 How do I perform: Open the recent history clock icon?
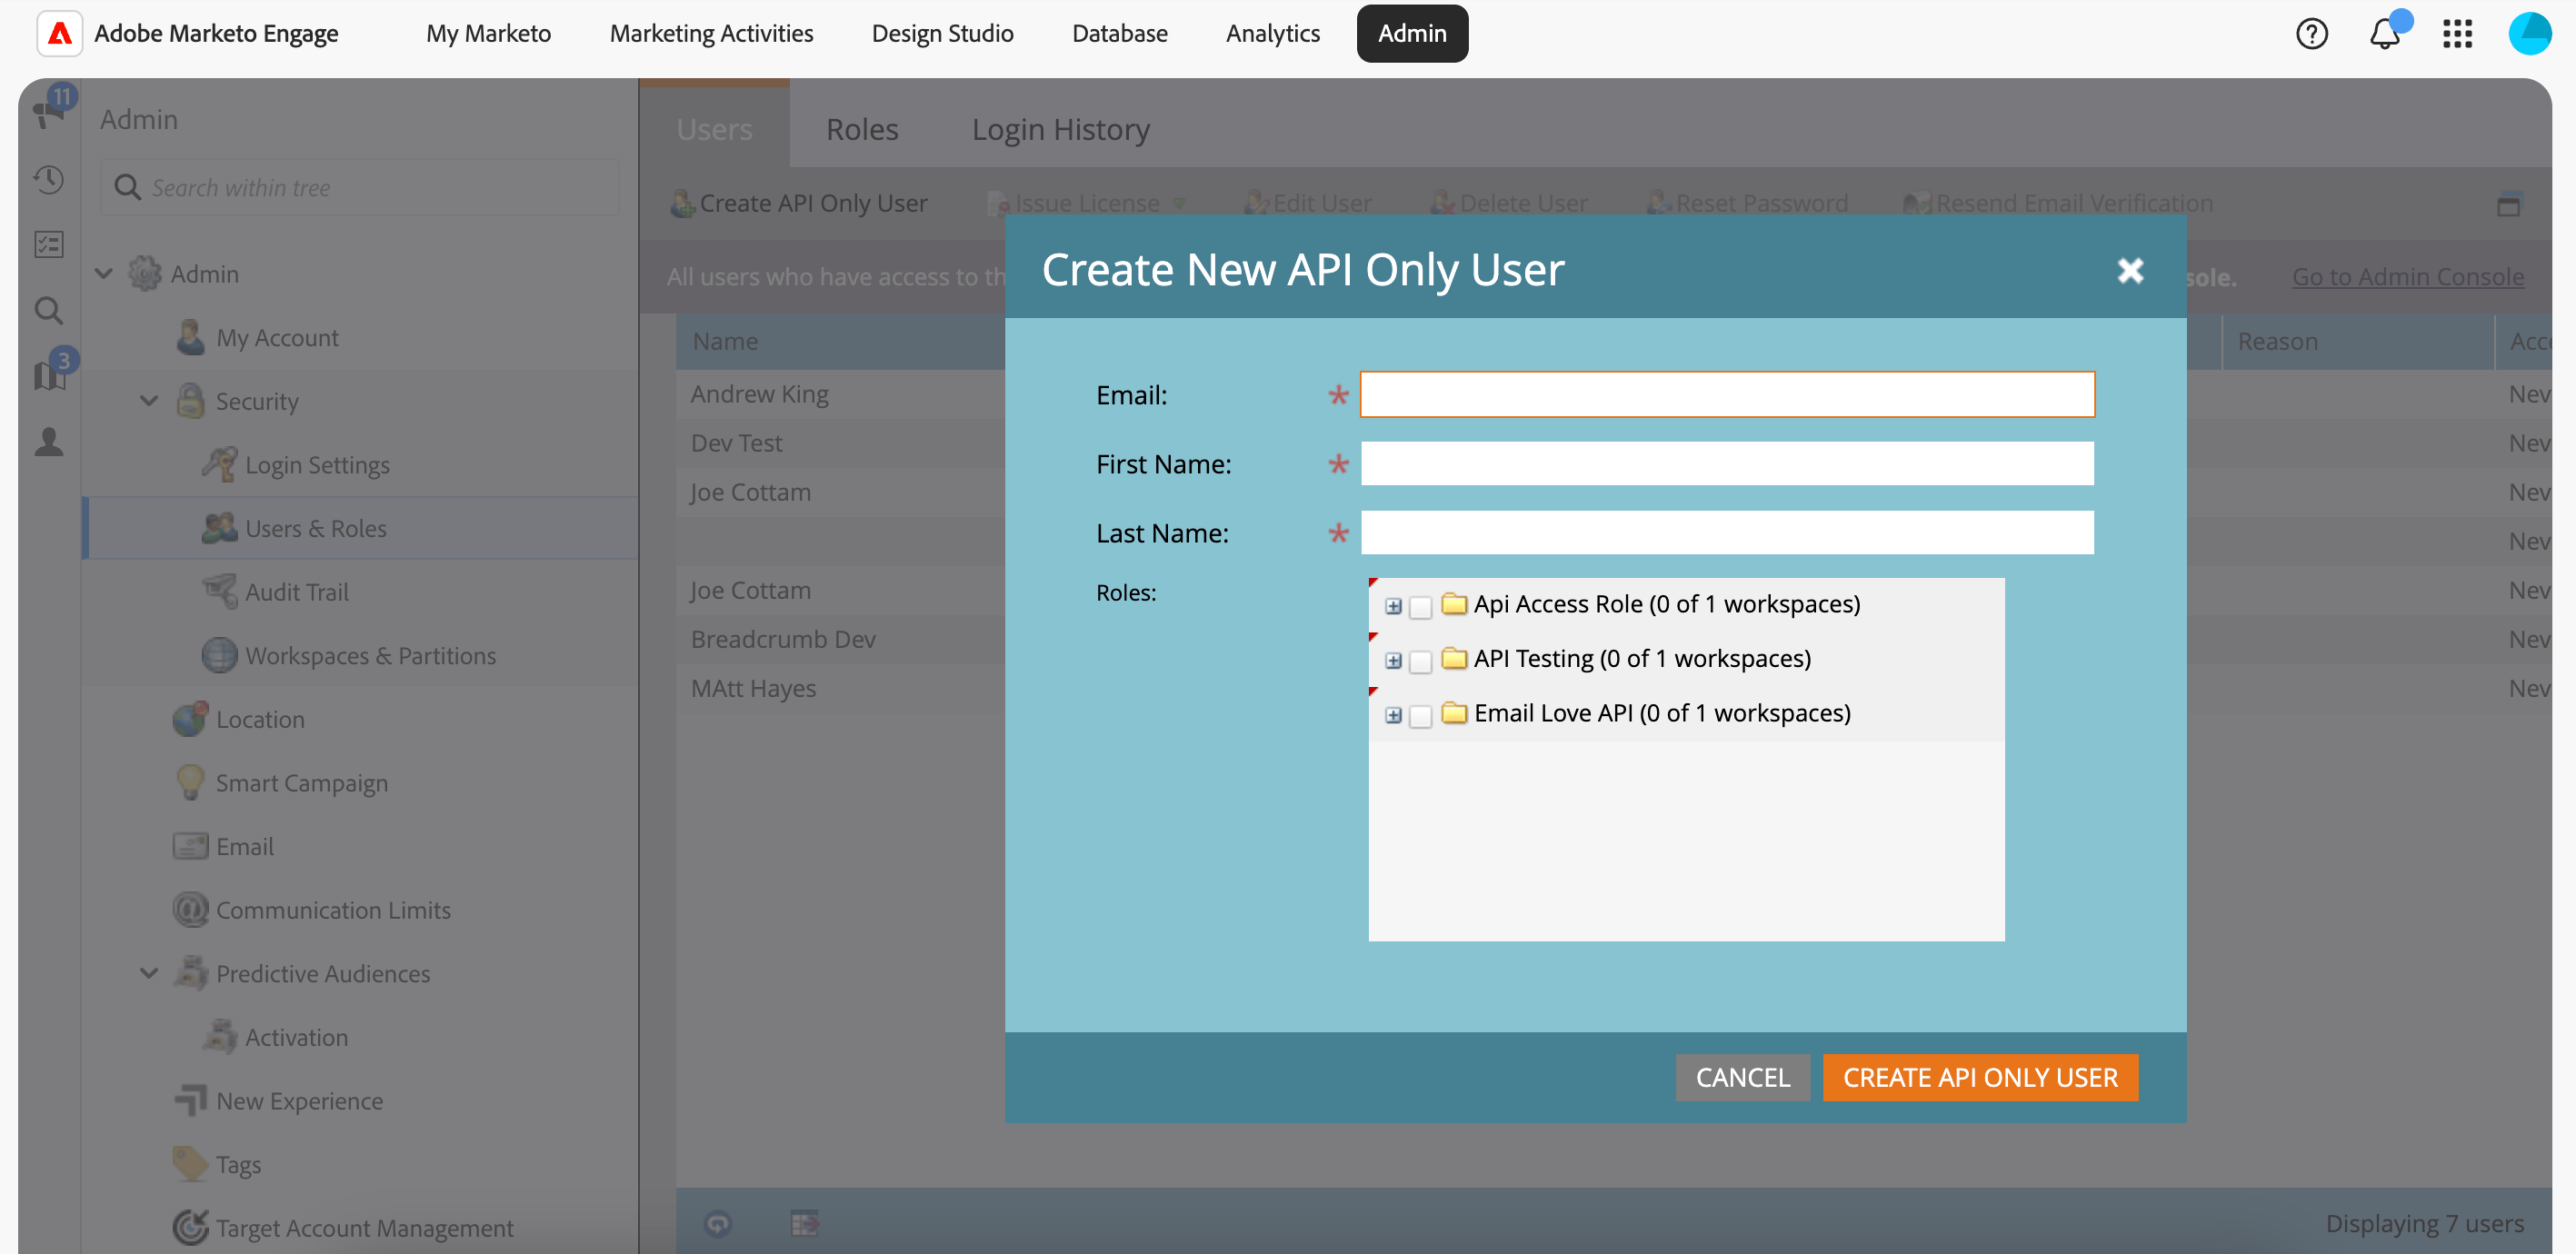(48, 179)
